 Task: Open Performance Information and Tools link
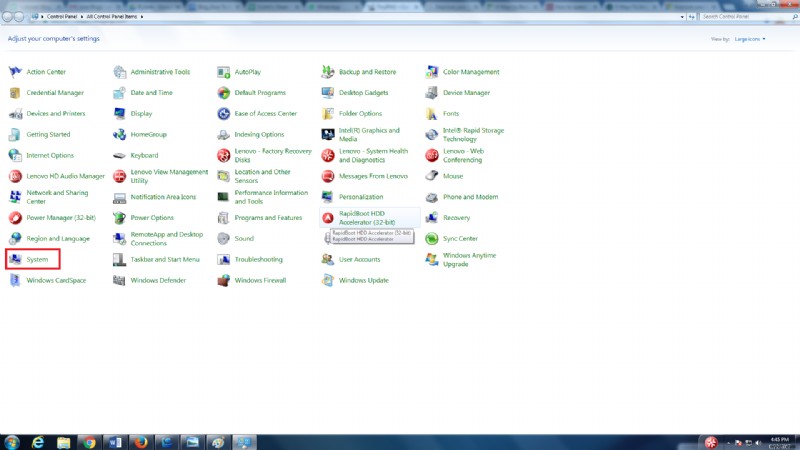(271, 197)
